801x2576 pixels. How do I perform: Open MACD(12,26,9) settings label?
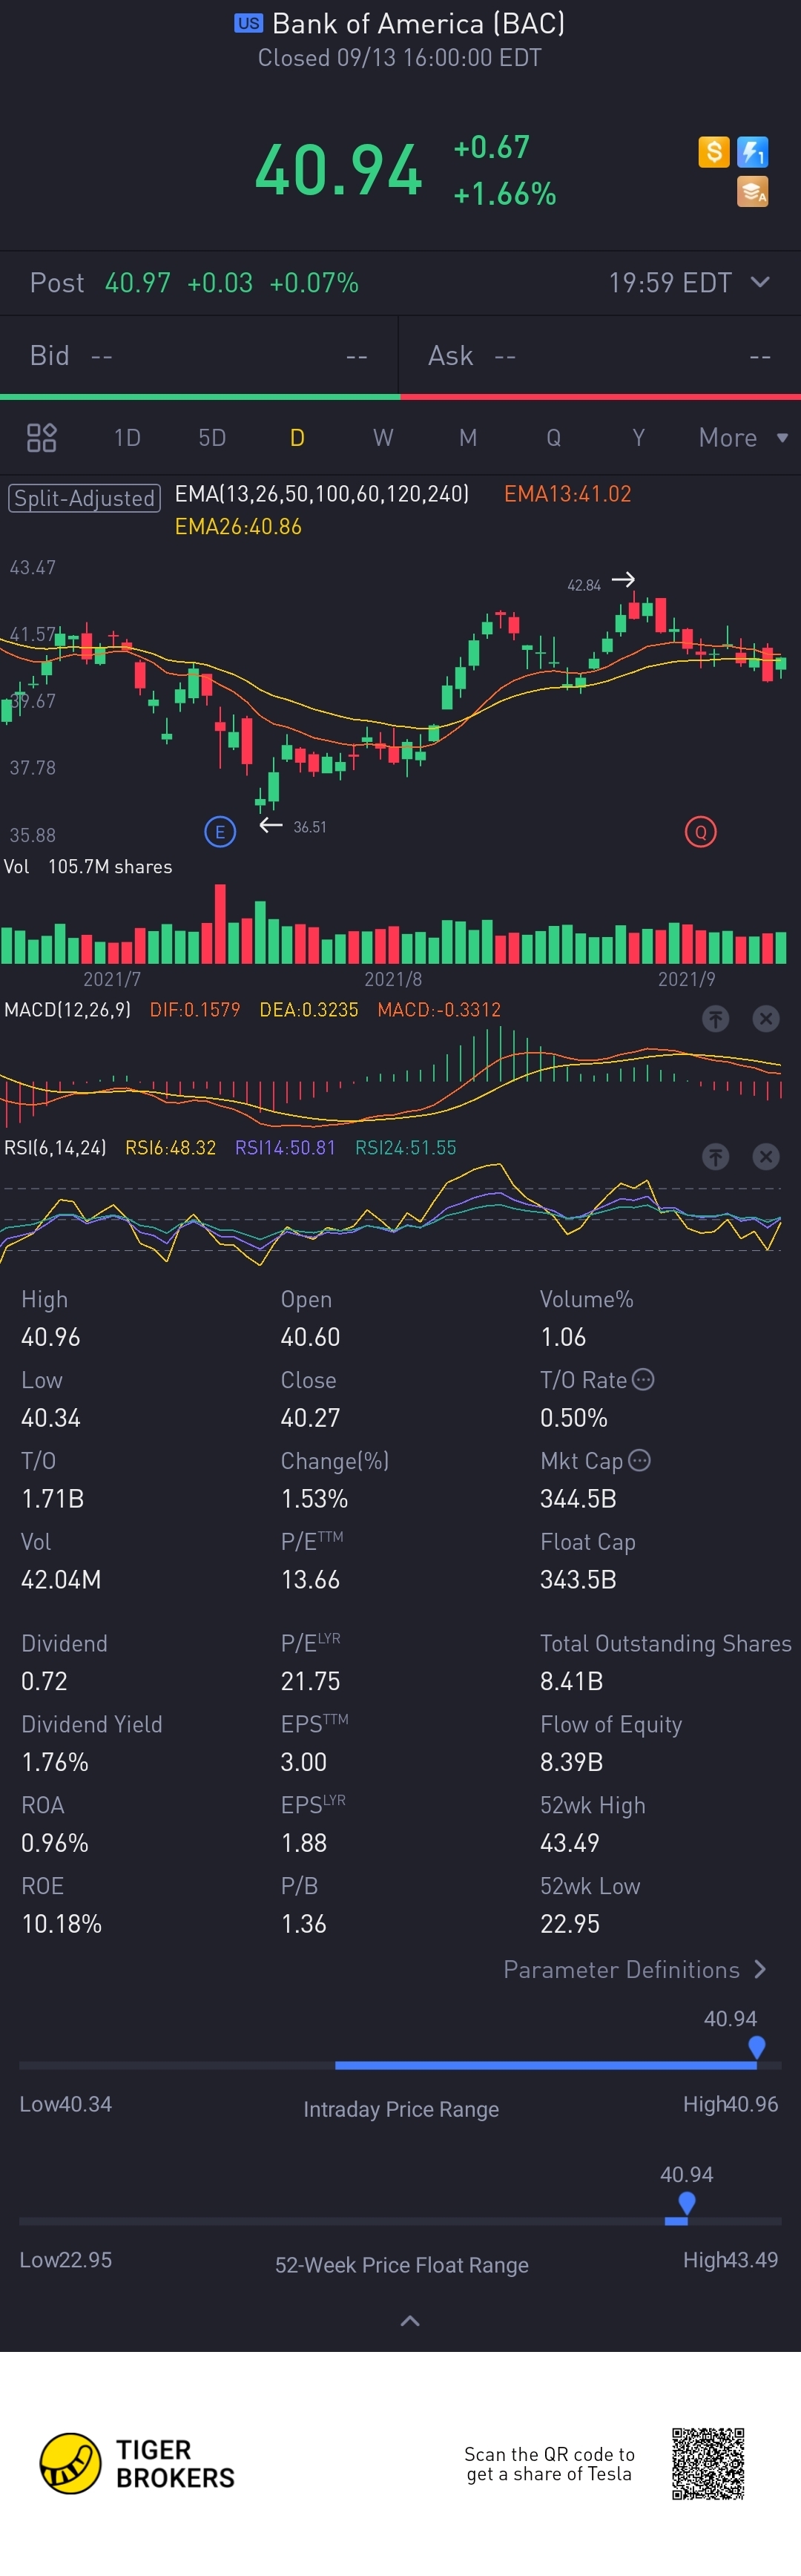(x=67, y=1009)
